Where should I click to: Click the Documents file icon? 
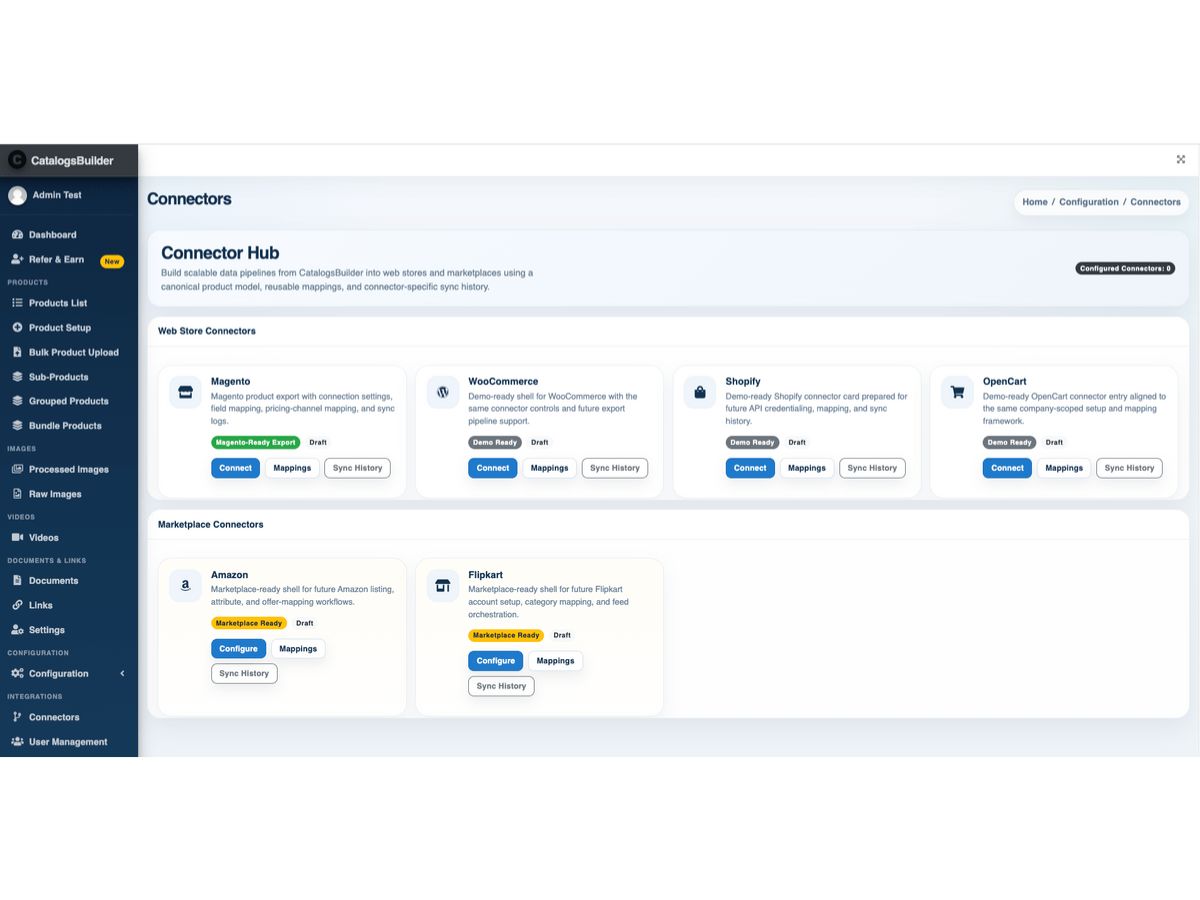tap(17, 580)
